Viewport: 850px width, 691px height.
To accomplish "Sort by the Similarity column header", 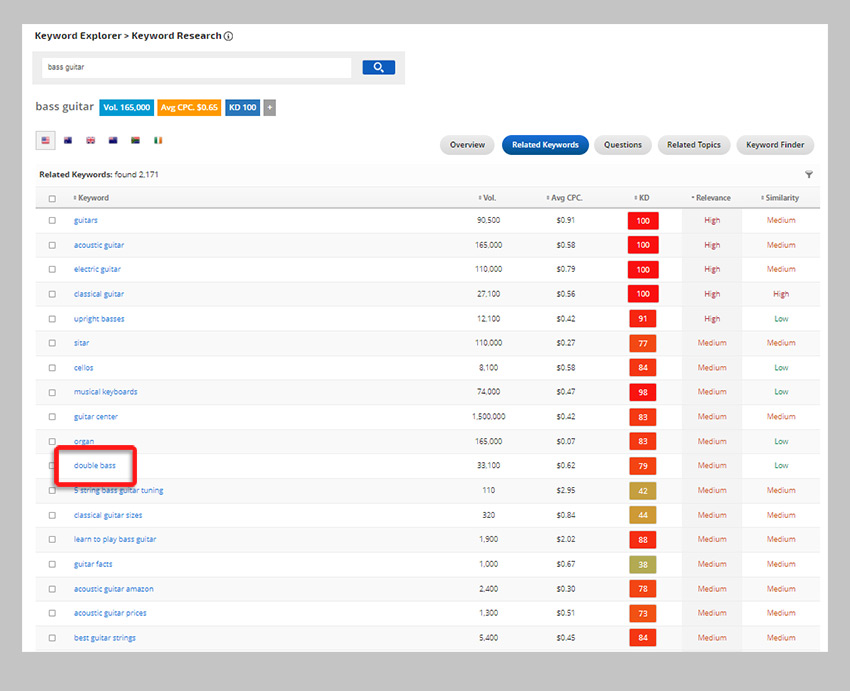I will coord(781,198).
